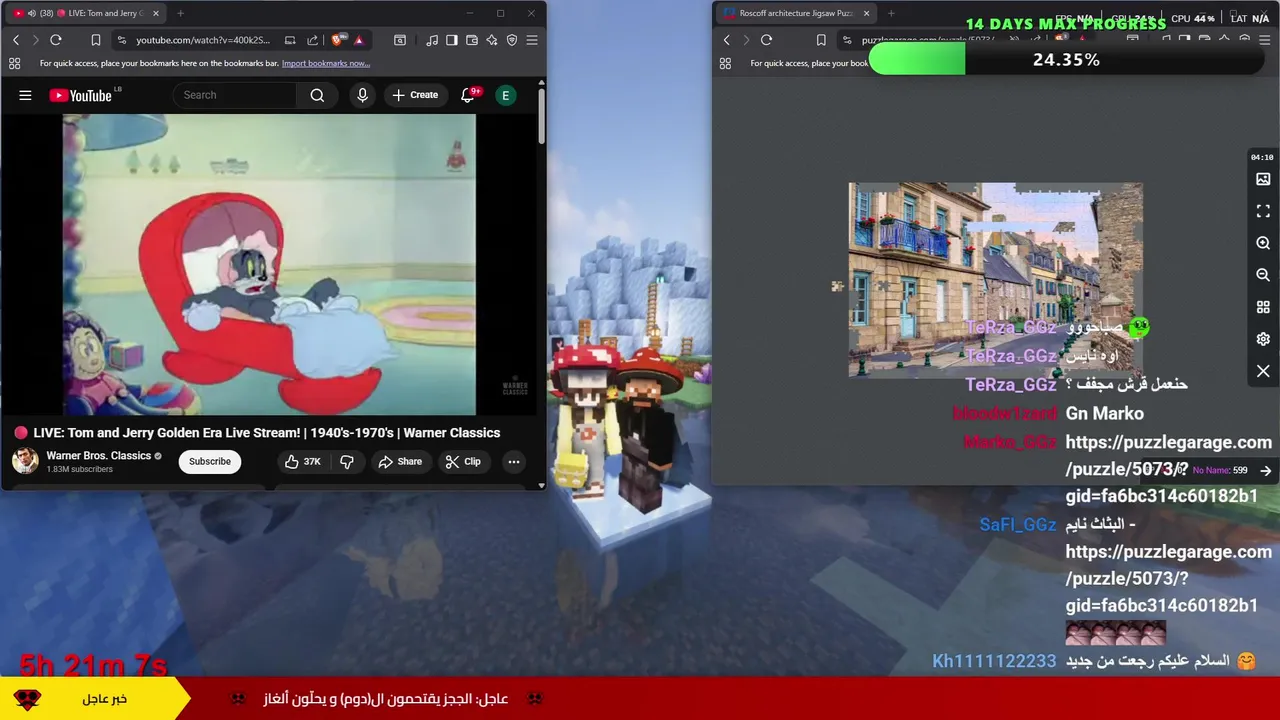Subscribe to Warner Bros. Classics
This screenshot has height=720, width=1280.
coord(210,461)
